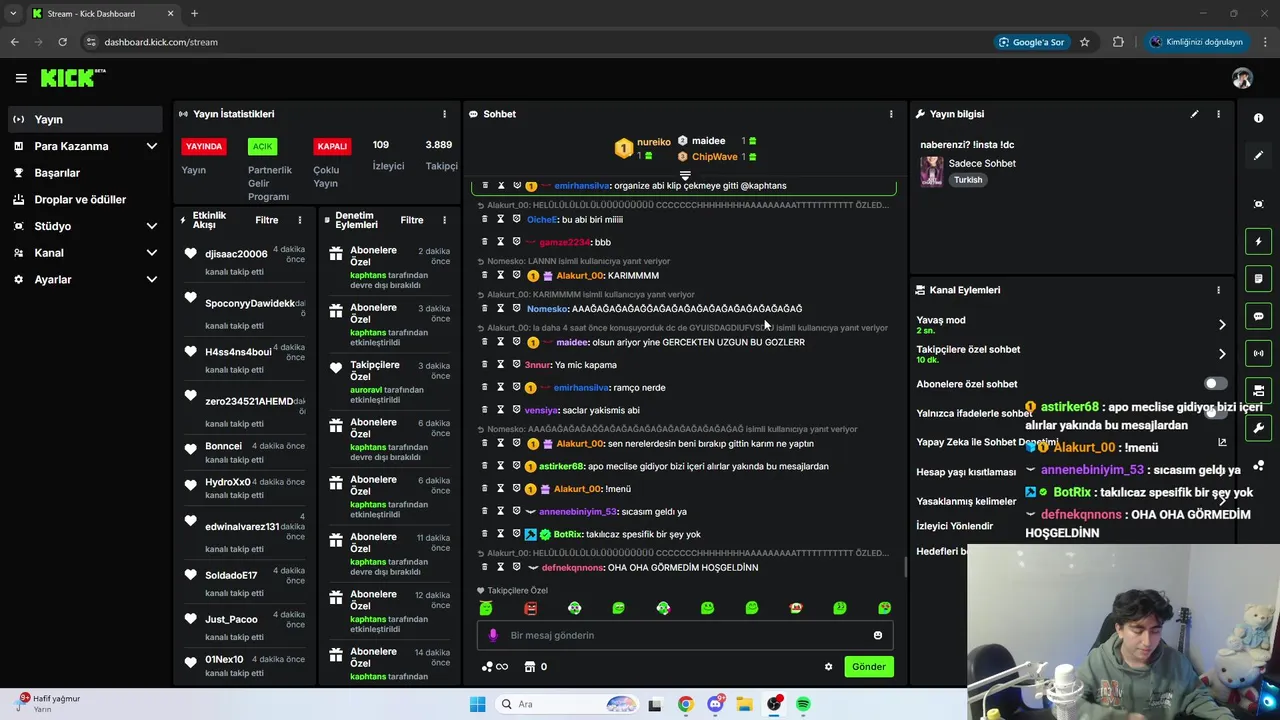1280x720 pixels.
Task: Go to Yayın in left sidebar
Action: tap(84, 119)
